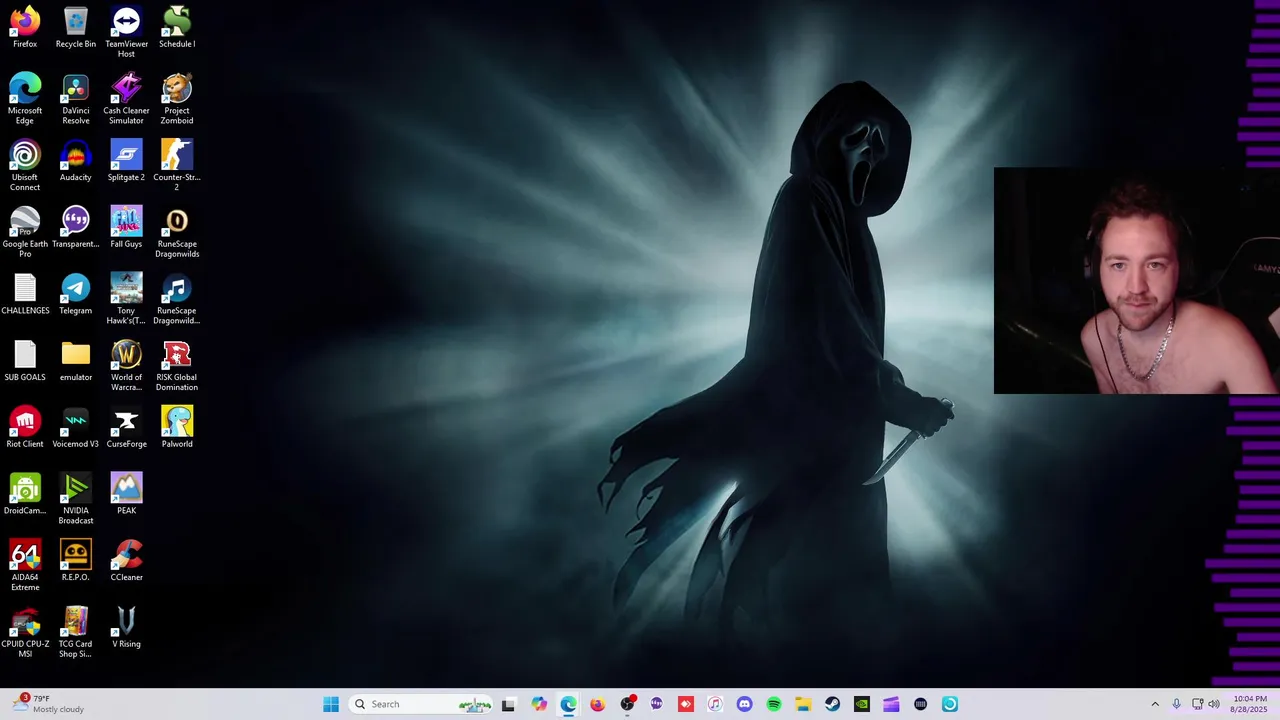1280x720 pixels.
Task: Select the Fall Guys shortcut
Action: pyautogui.click(x=126, y=227)
